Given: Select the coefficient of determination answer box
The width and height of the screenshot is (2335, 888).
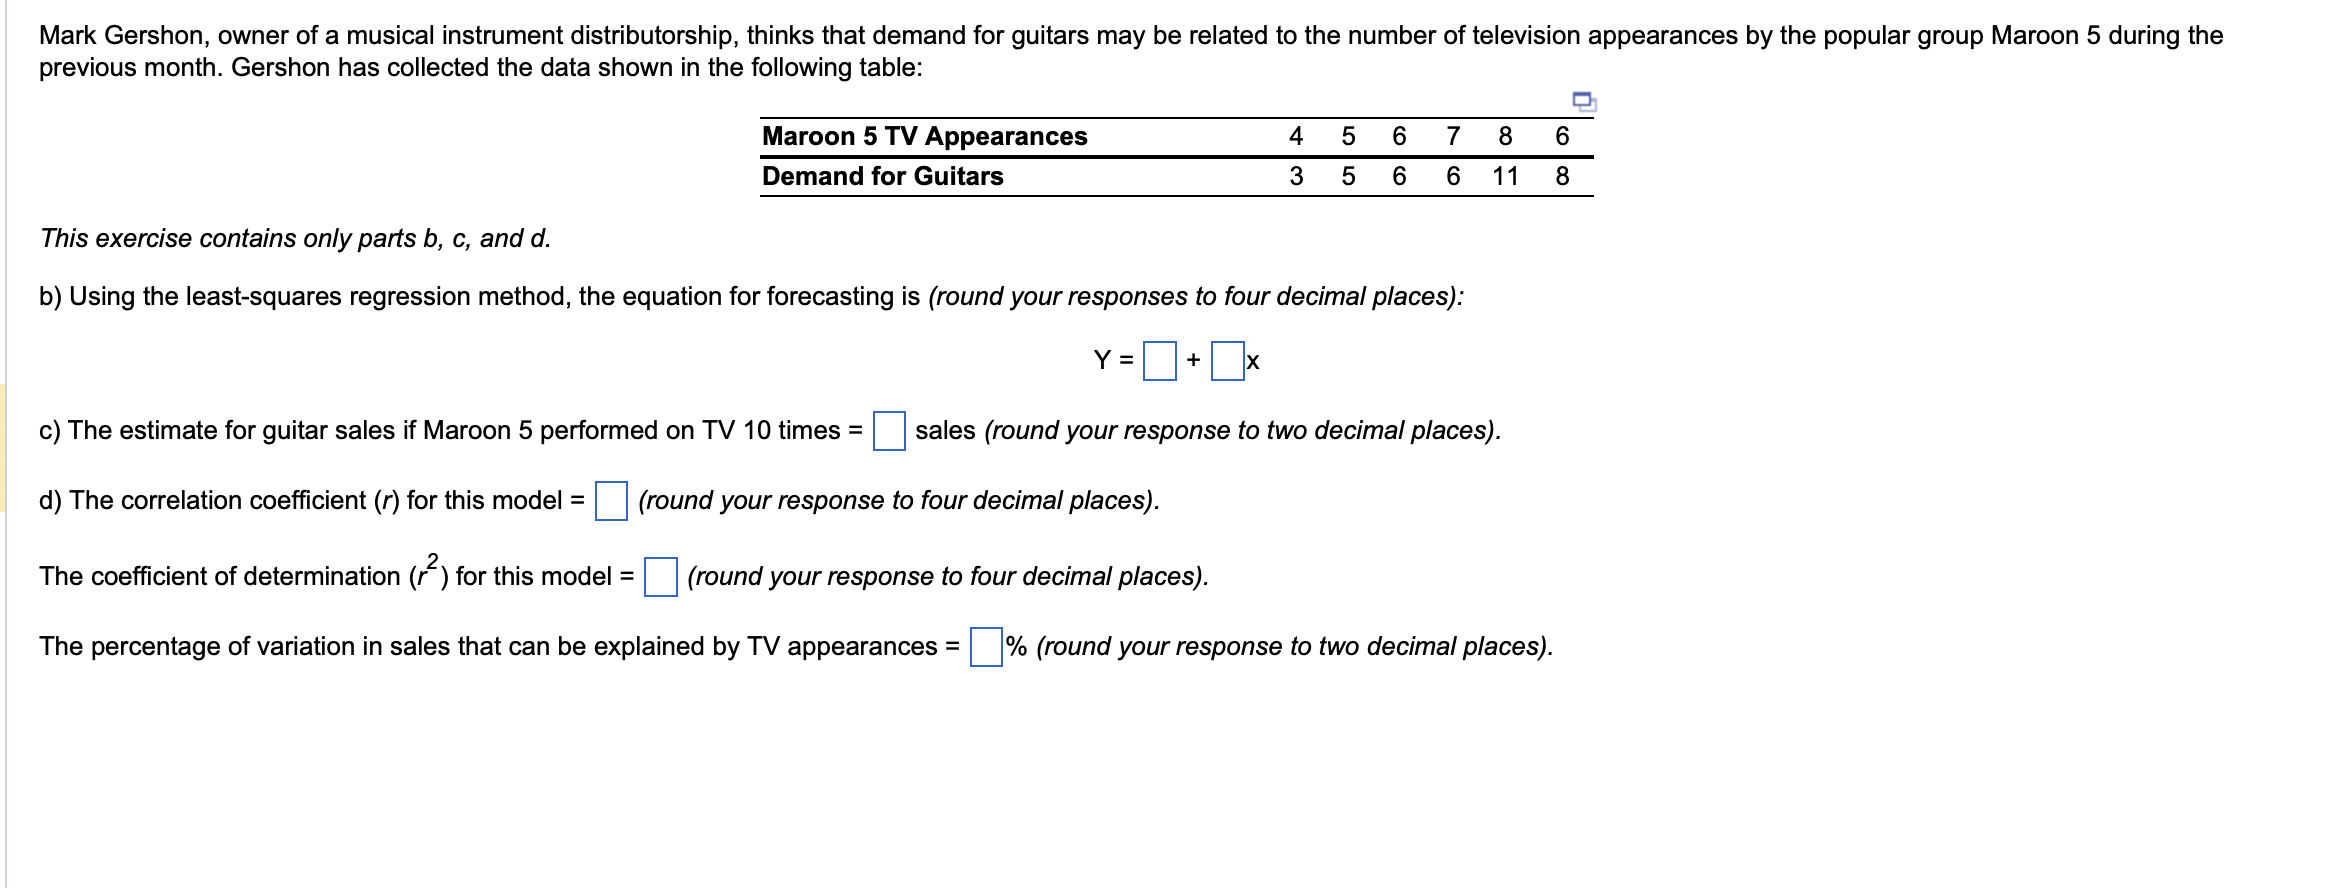Looking at the screenshot, I should pyautogui.click(x=659, y=577).
